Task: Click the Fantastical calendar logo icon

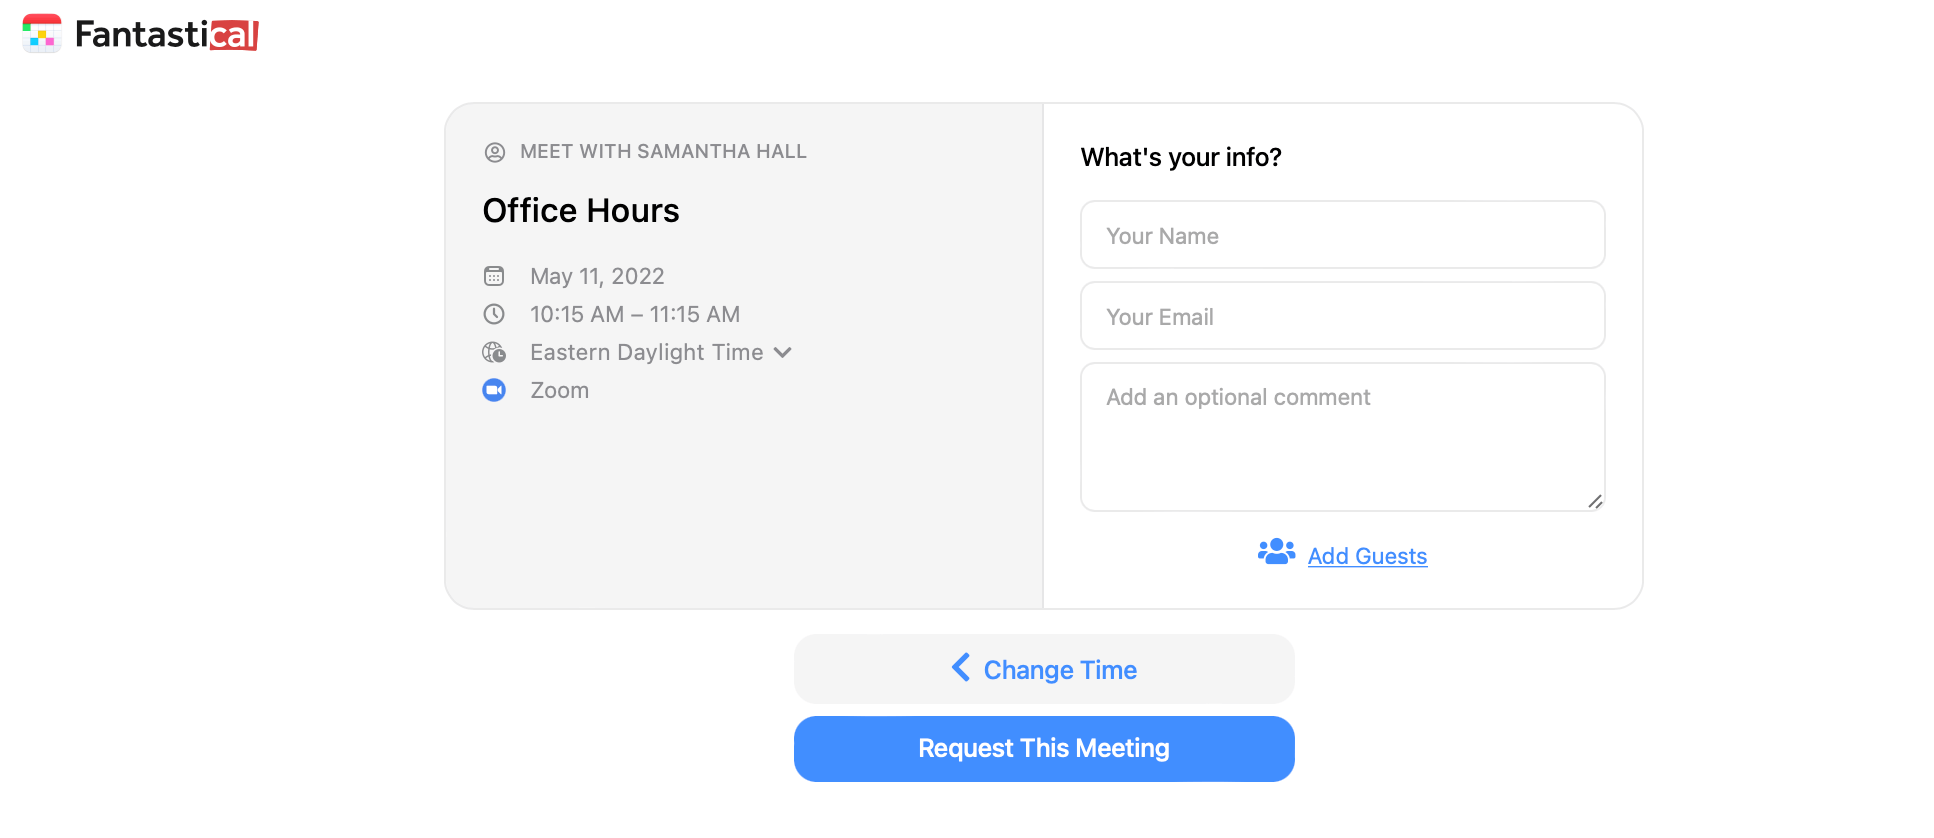Action: [42, 33]
